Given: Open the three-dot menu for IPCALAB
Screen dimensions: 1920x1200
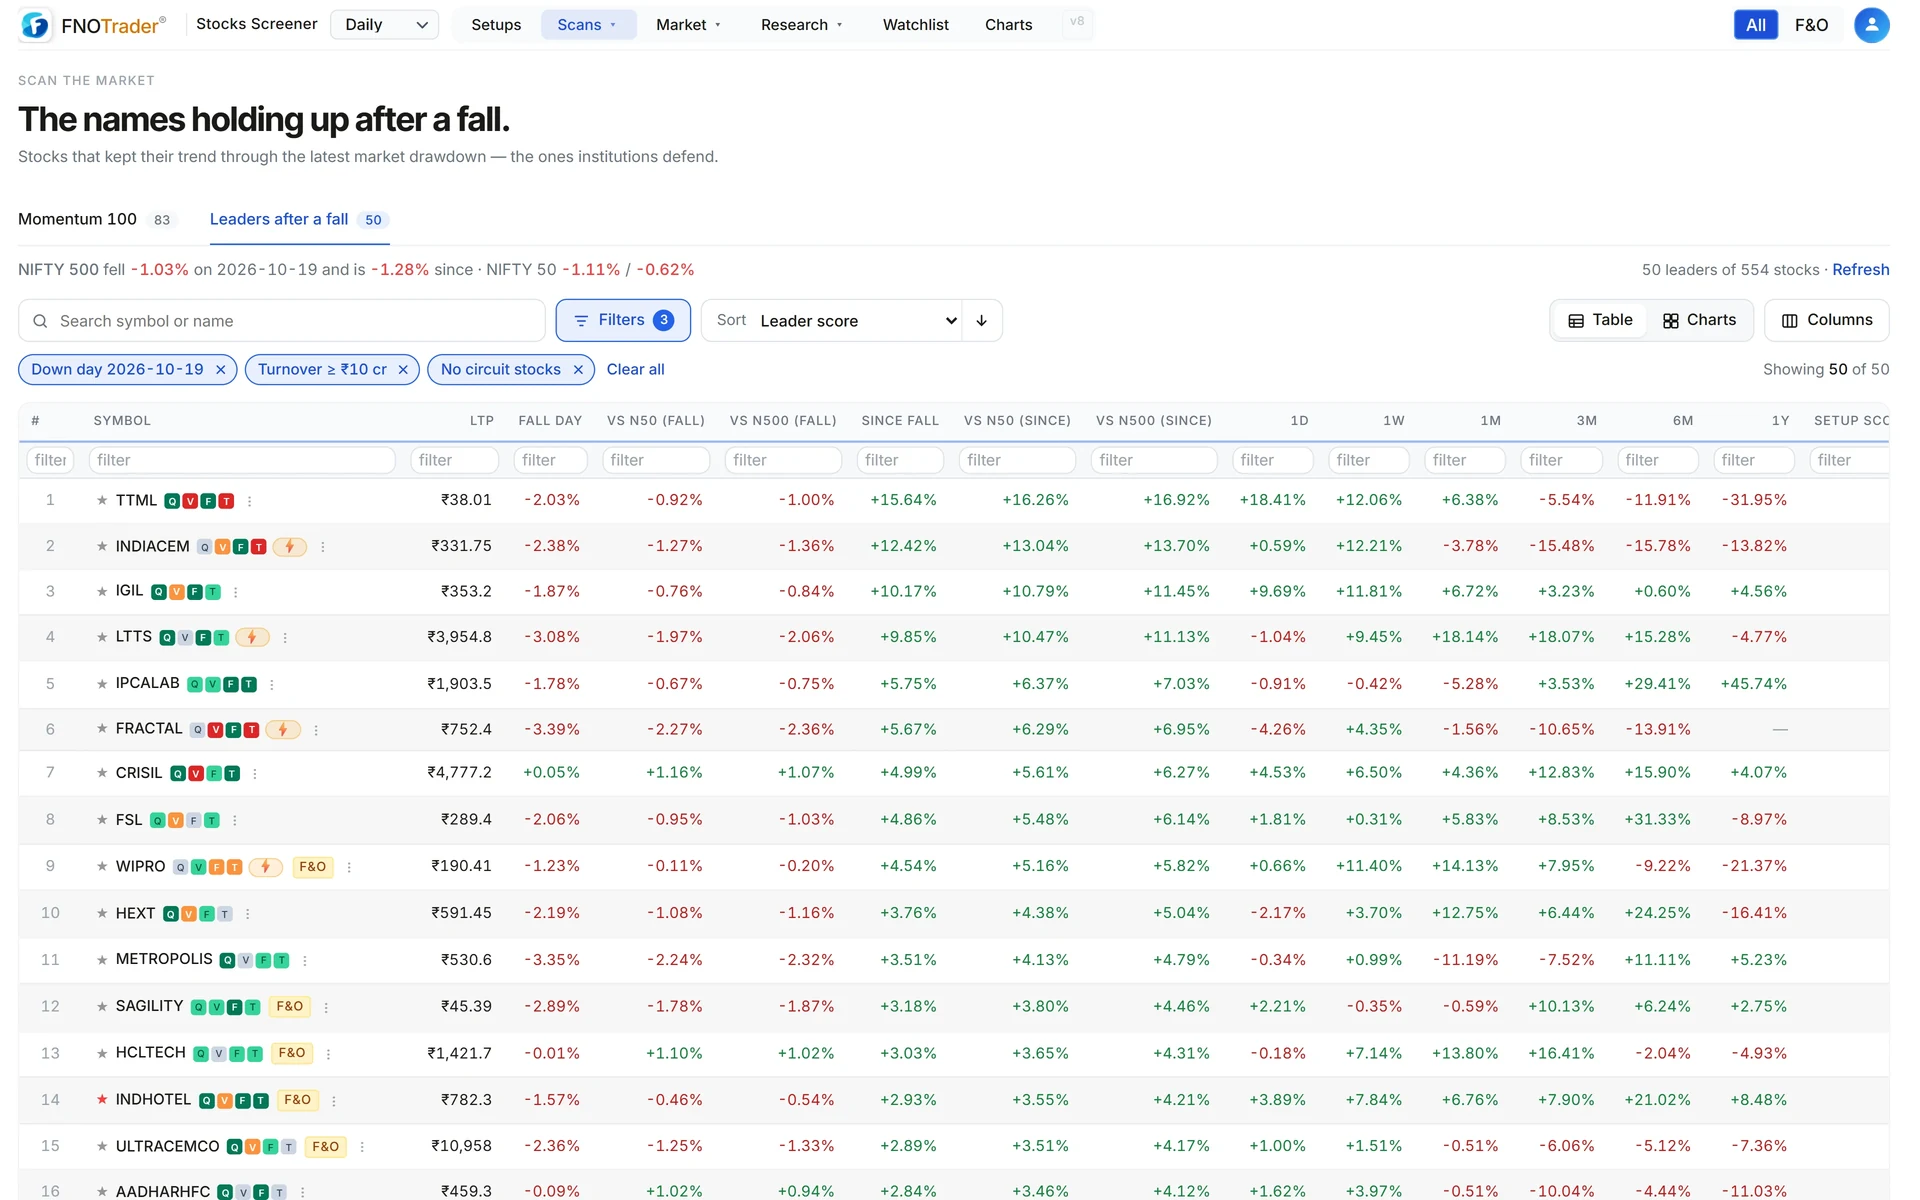Looking at the screenshot, I should click(x=272, y=685).
